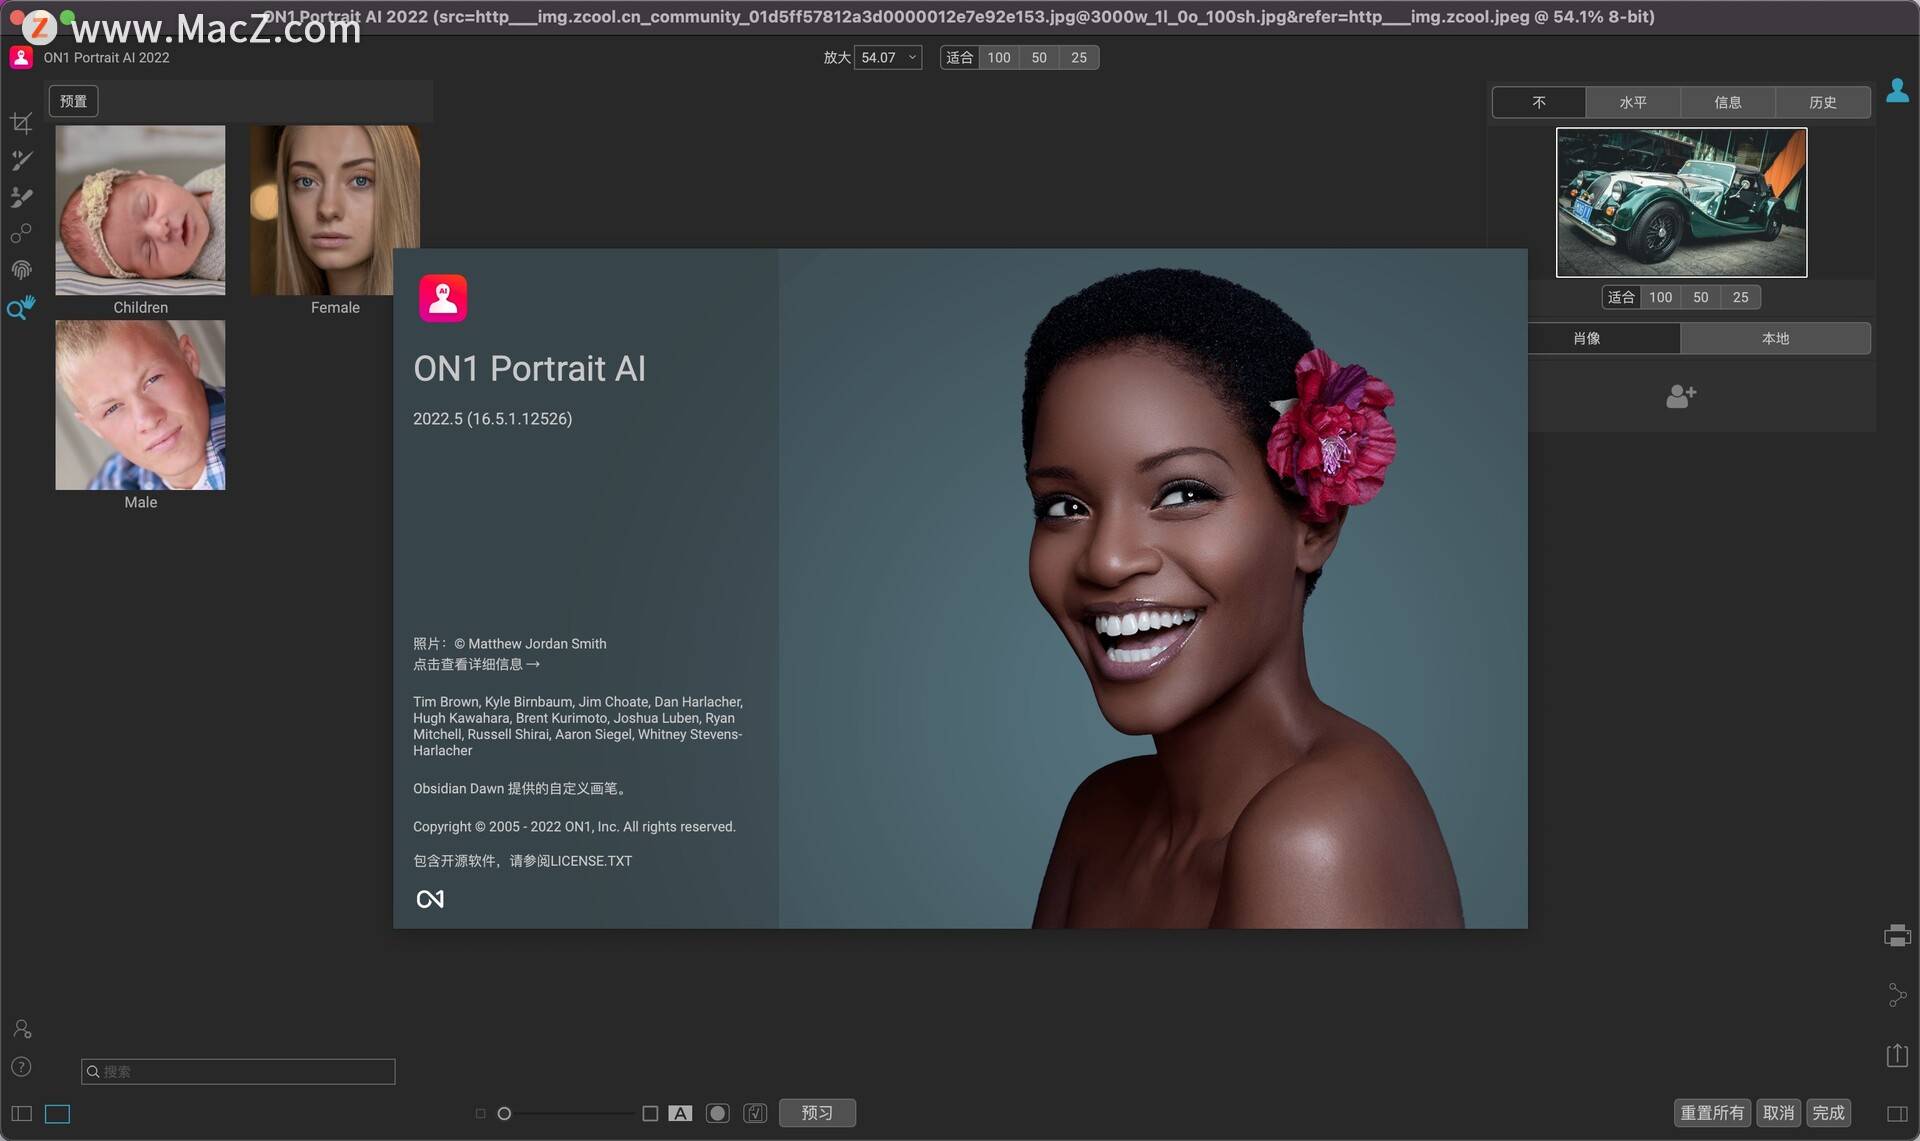The image size is (1920, 1141).
Task: Click 重置所有 (Reset All) button
Action: click(1712, 1113)
